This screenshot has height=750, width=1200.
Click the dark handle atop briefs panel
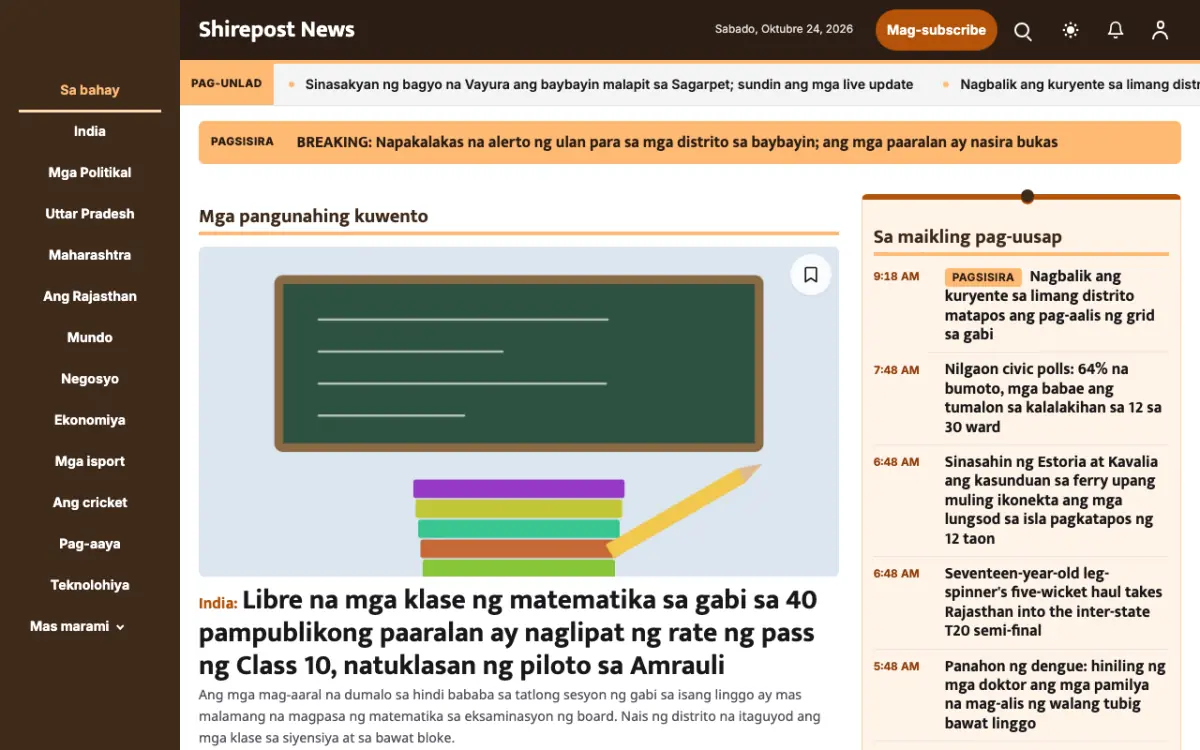click(1027, 196)
